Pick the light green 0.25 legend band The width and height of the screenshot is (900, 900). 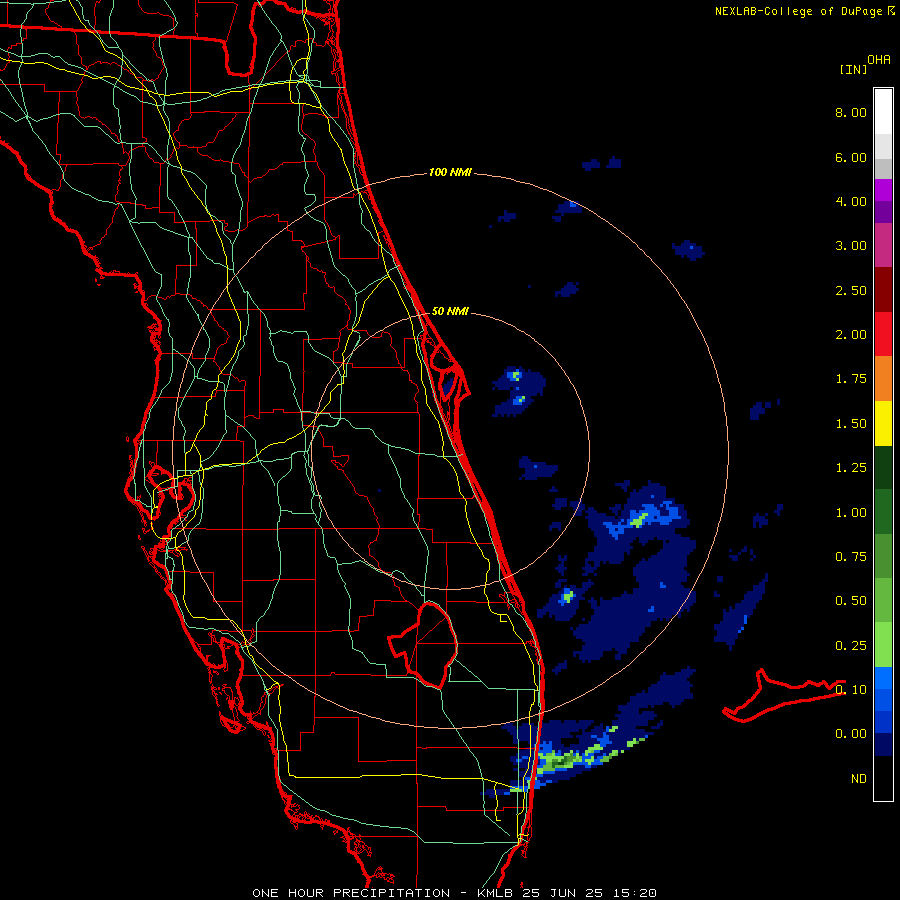pos(883,645)
